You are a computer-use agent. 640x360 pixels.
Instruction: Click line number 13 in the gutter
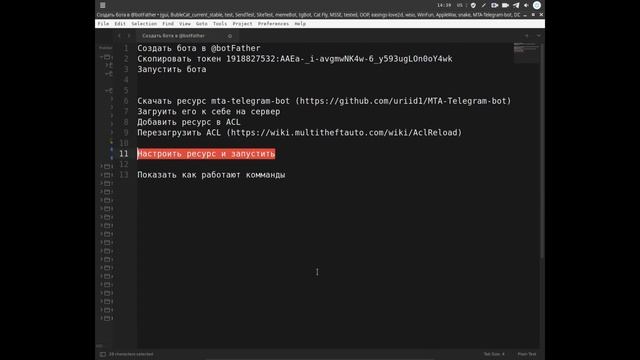(124, 175)
